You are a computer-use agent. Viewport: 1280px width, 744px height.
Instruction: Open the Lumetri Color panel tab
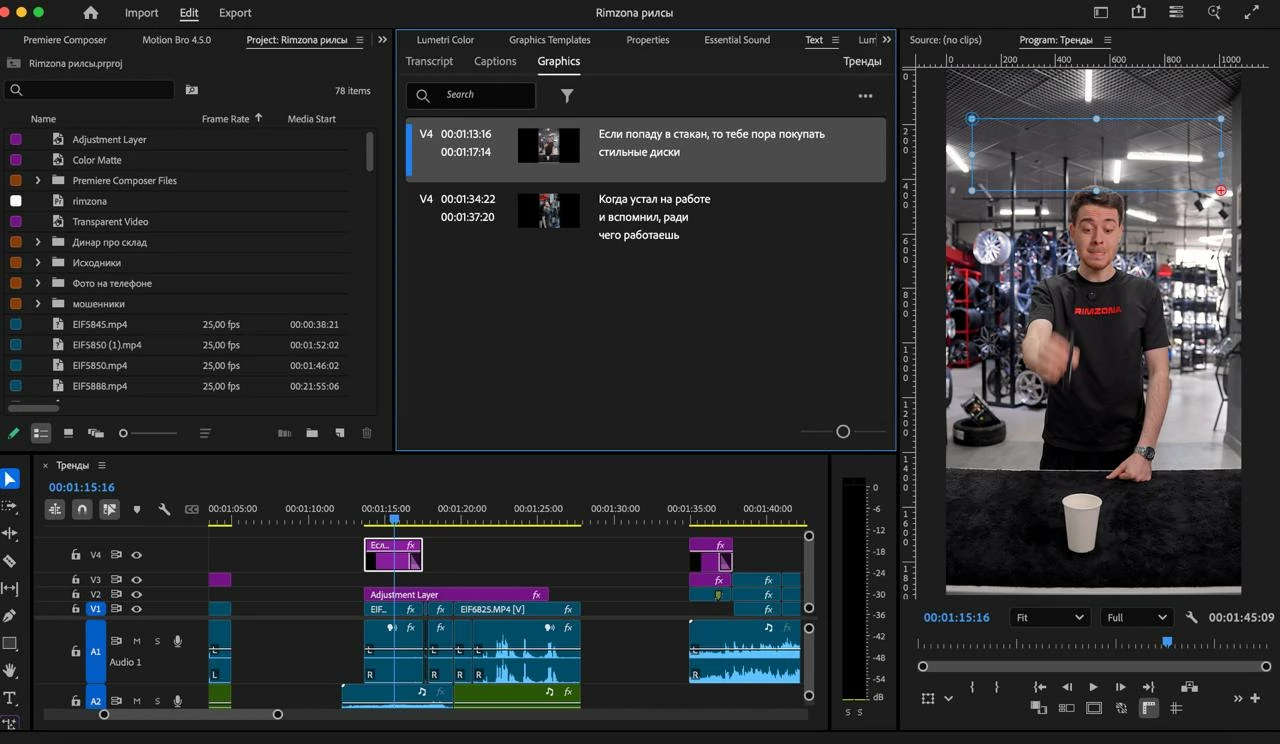tap(445, 40)
